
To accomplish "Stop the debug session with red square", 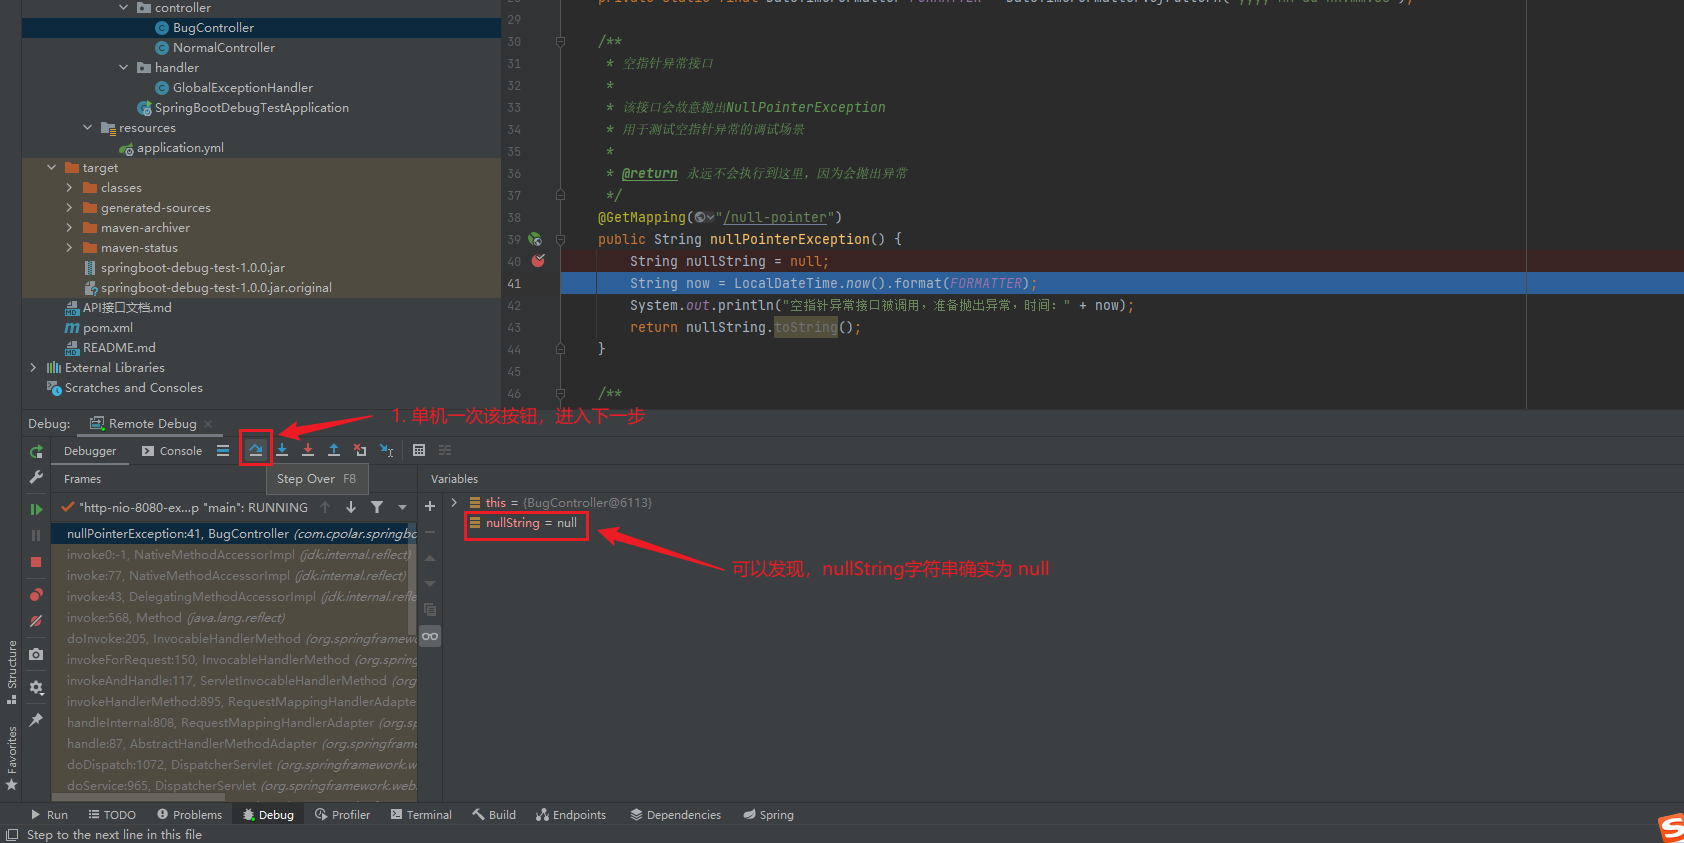I will (x=36, y=562).
